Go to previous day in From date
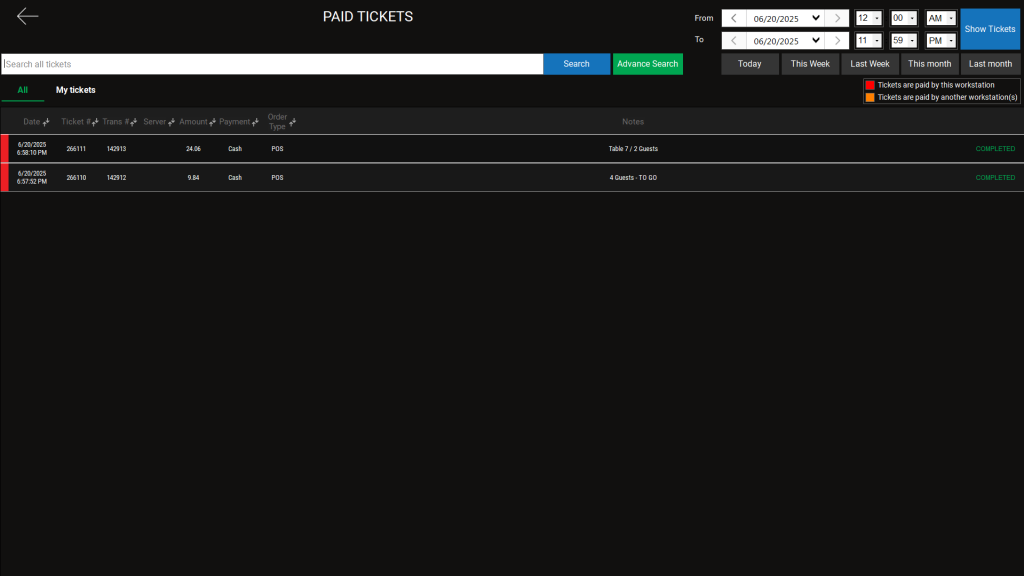 734,18
